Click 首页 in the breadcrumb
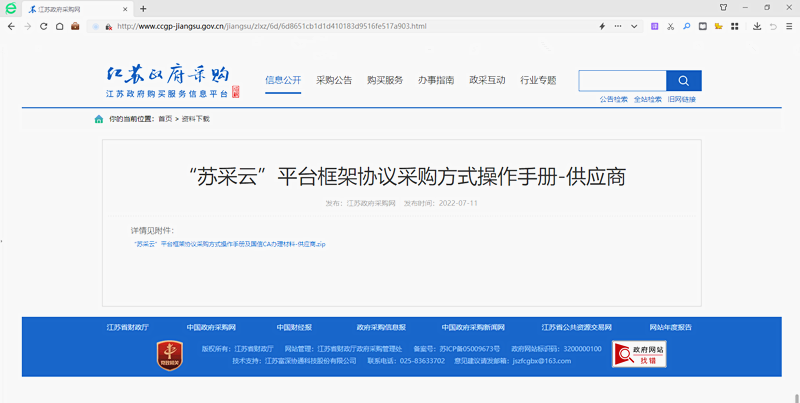 click(x=165, y=119)
